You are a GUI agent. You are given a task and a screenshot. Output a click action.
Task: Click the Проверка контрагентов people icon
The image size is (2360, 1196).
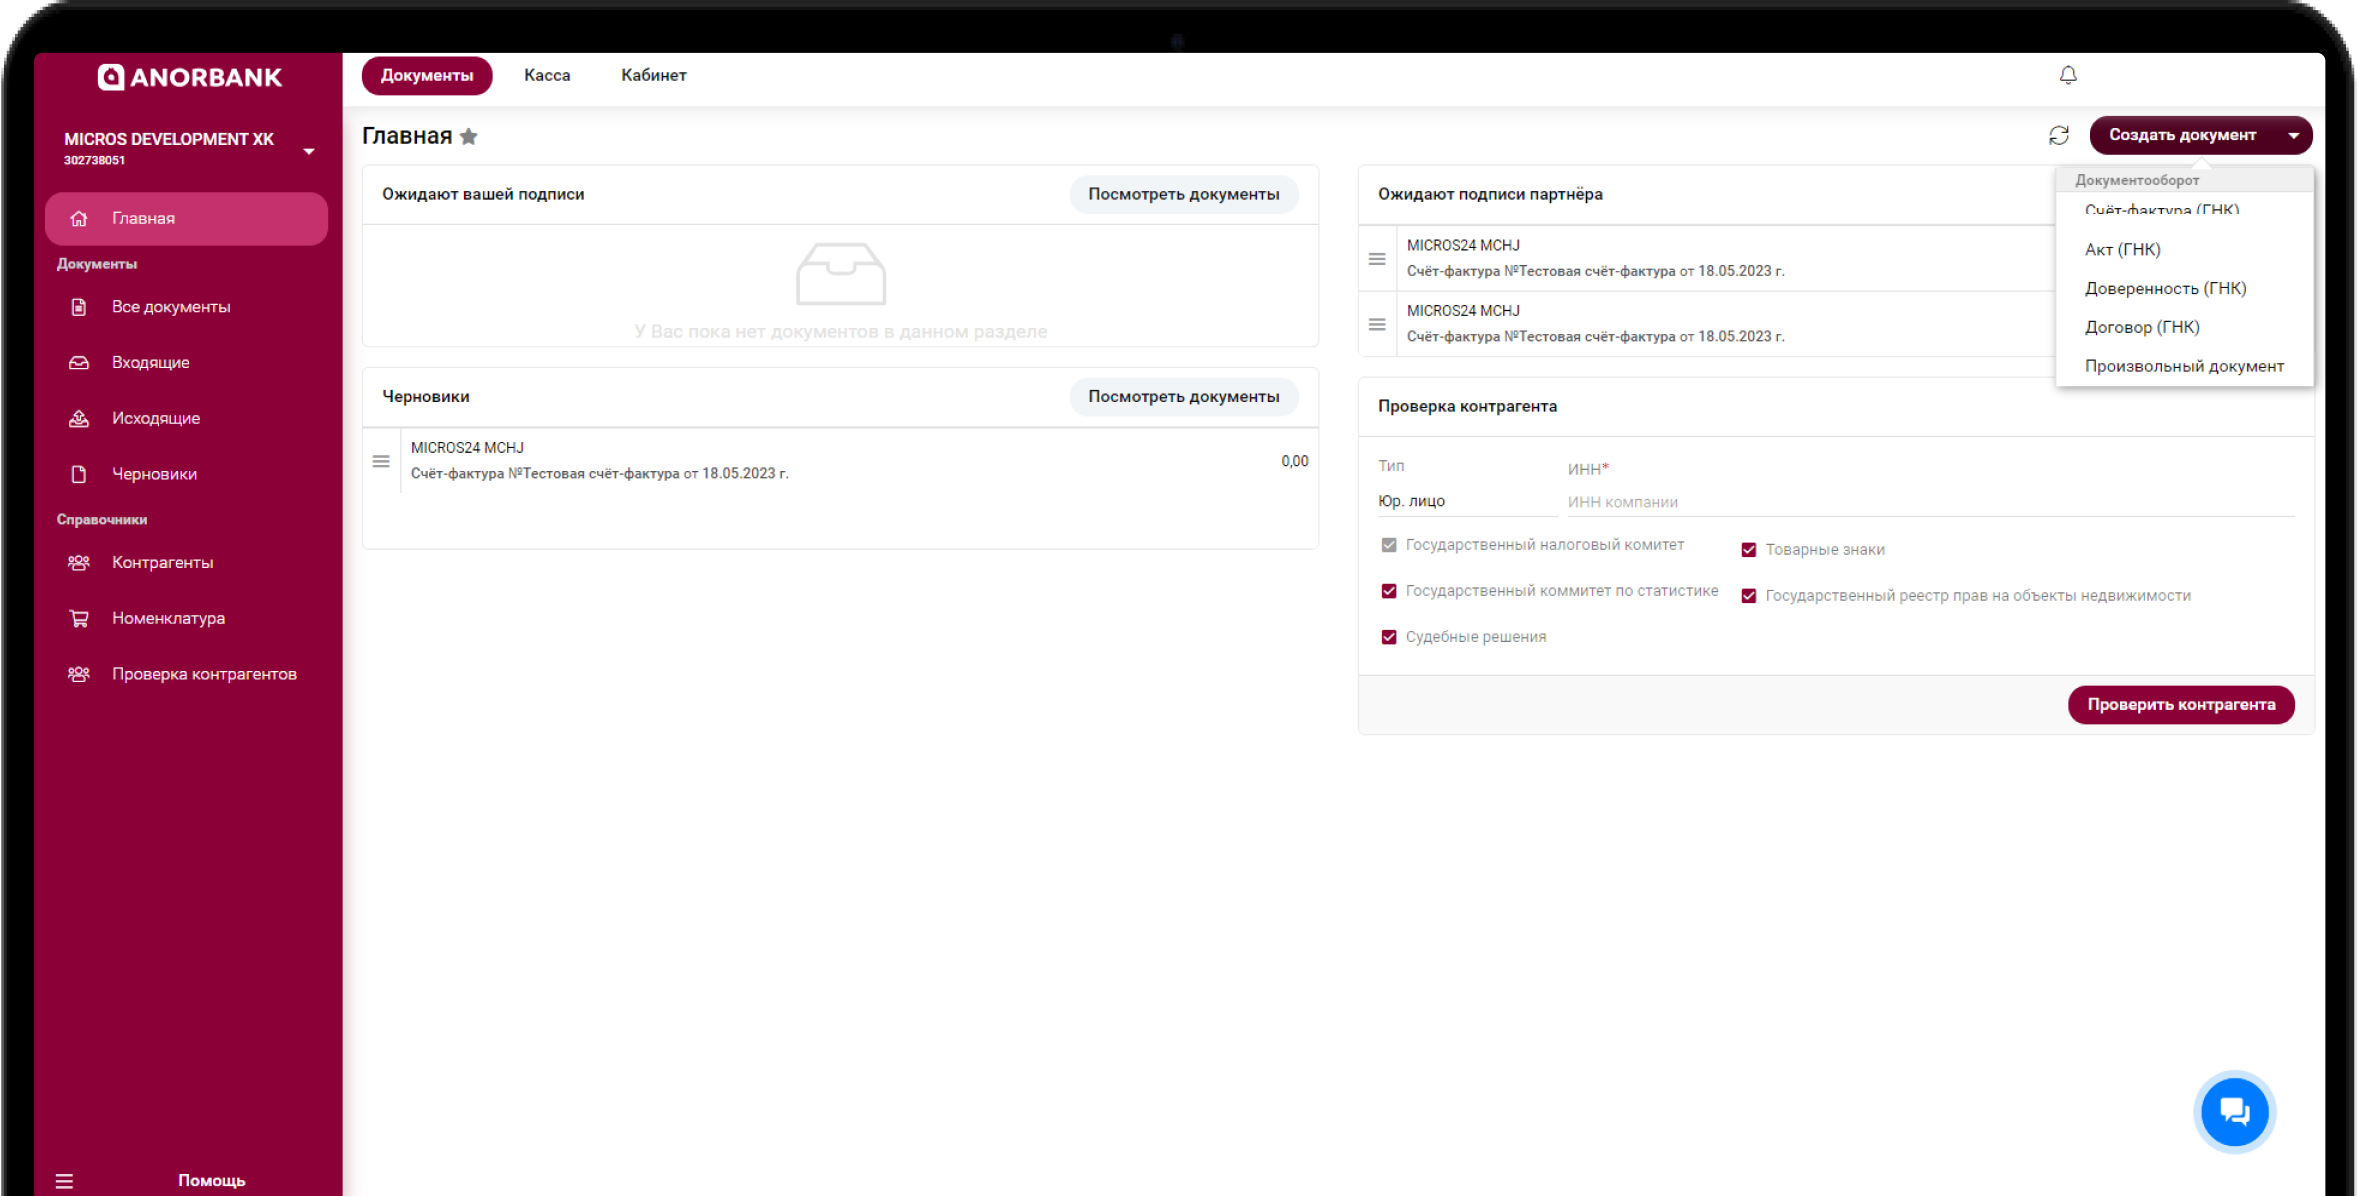[79, 674]
